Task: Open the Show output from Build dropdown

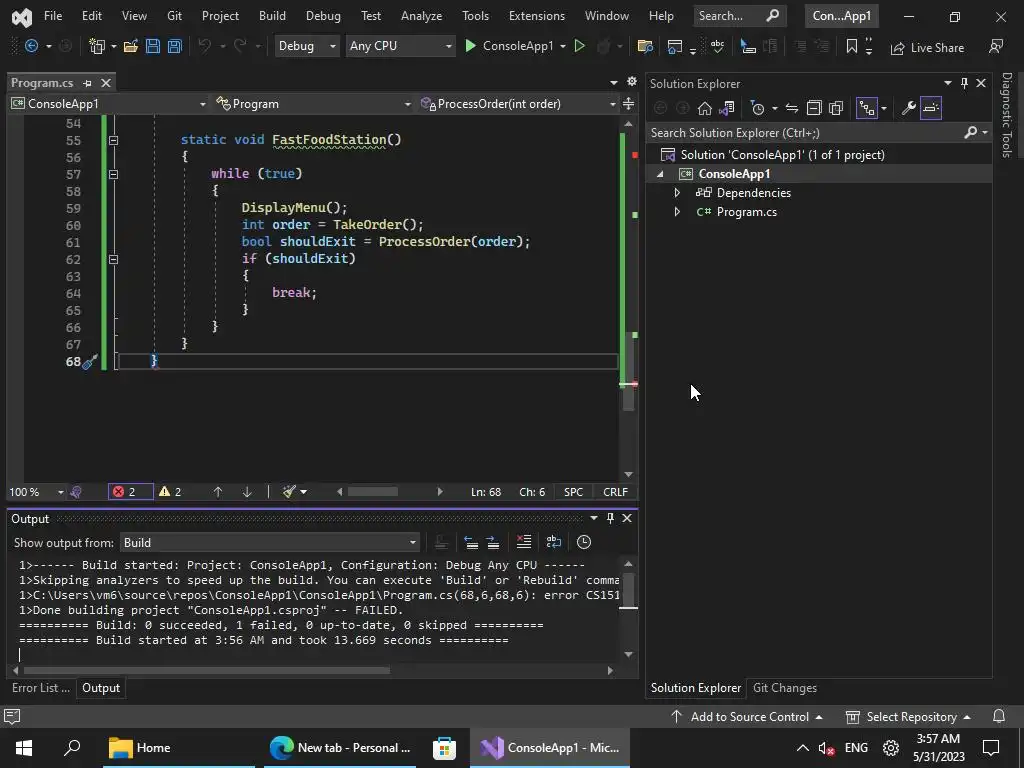Action: click(x=269, y=543)
